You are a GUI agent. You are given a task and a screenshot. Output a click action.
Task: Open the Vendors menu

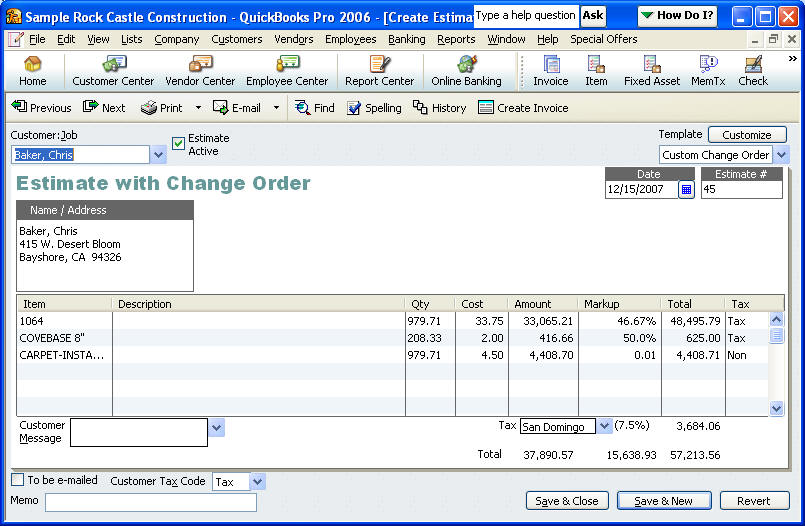pyautogui.click(x=293, y=39)
